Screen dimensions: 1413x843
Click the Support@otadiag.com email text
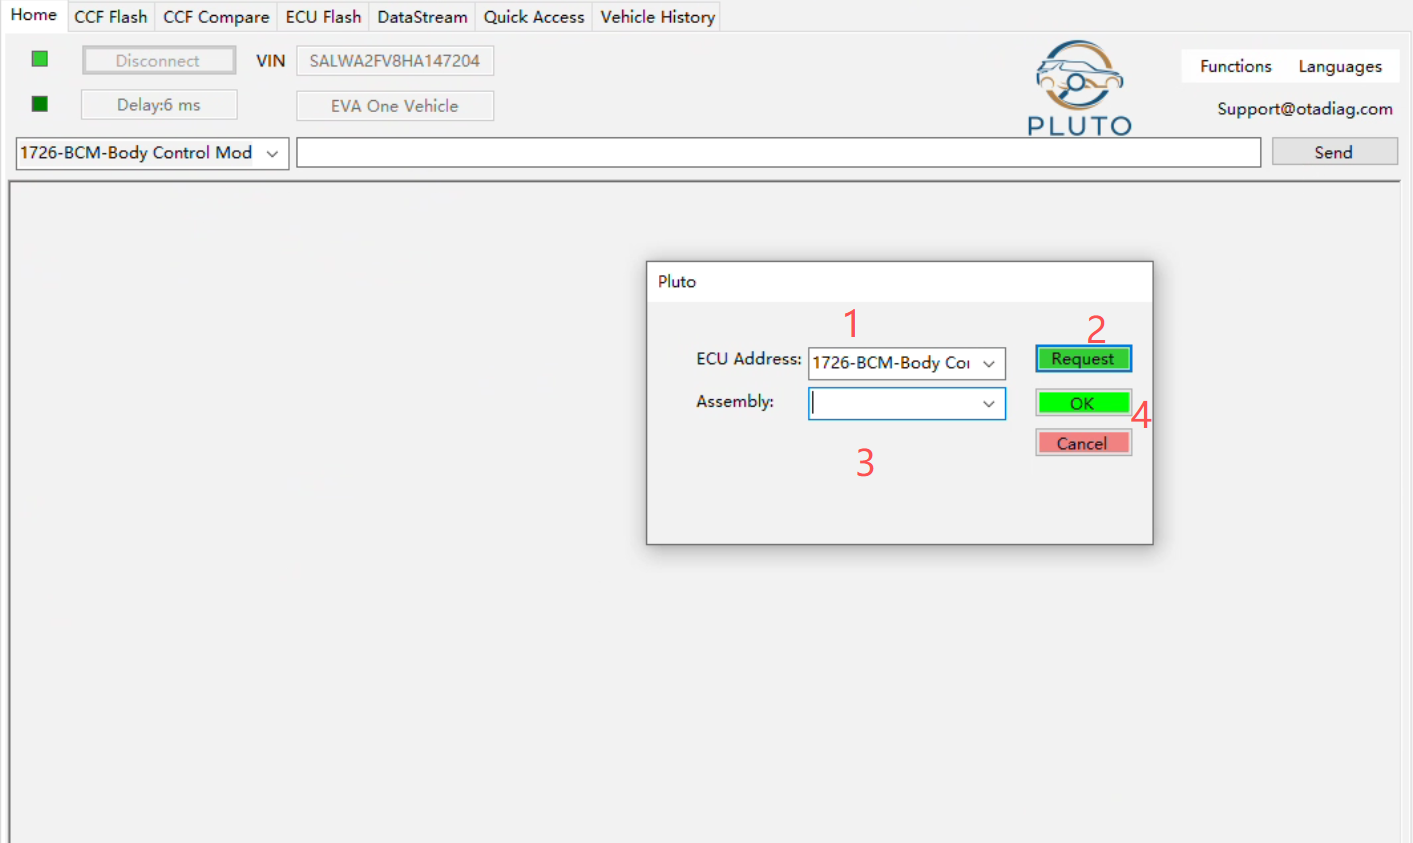click(1305, 108)
